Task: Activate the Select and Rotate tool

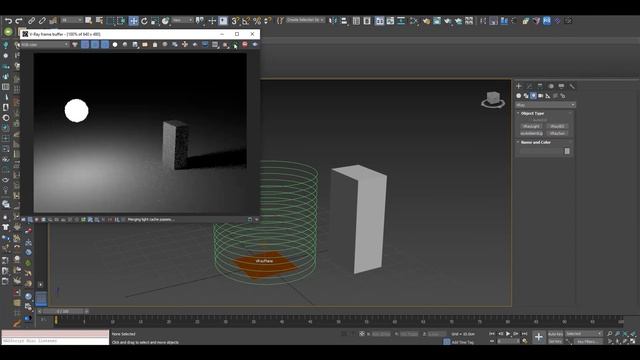Action: click(144, 20)
